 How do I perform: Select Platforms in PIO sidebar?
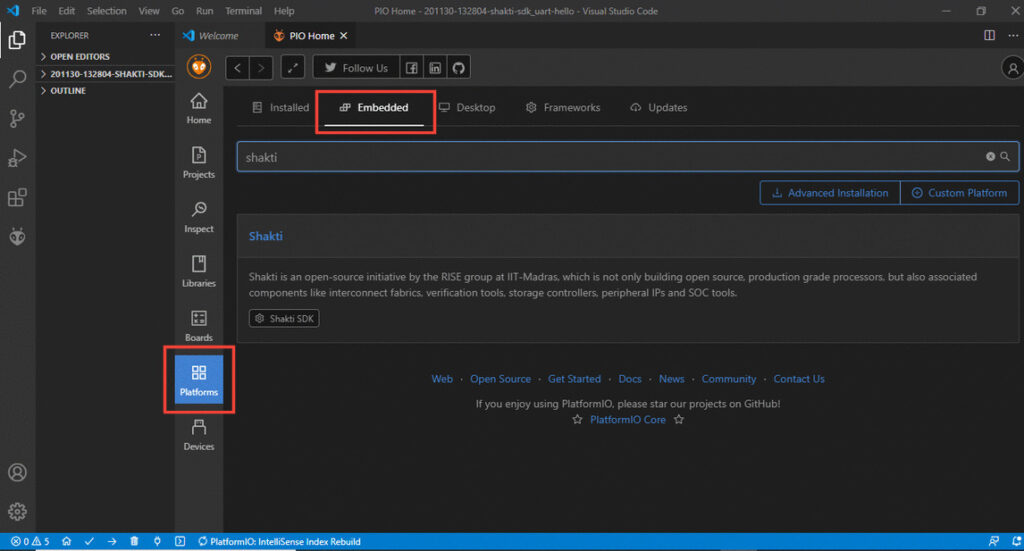pos(199,380)
